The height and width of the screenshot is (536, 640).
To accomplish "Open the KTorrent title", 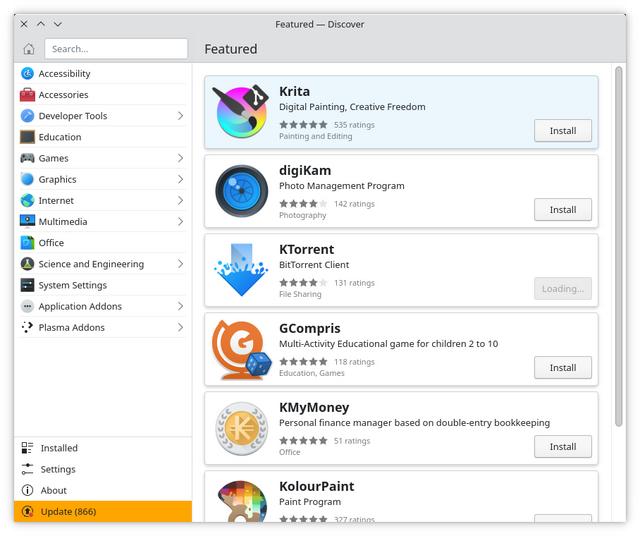I will (307, 249).
